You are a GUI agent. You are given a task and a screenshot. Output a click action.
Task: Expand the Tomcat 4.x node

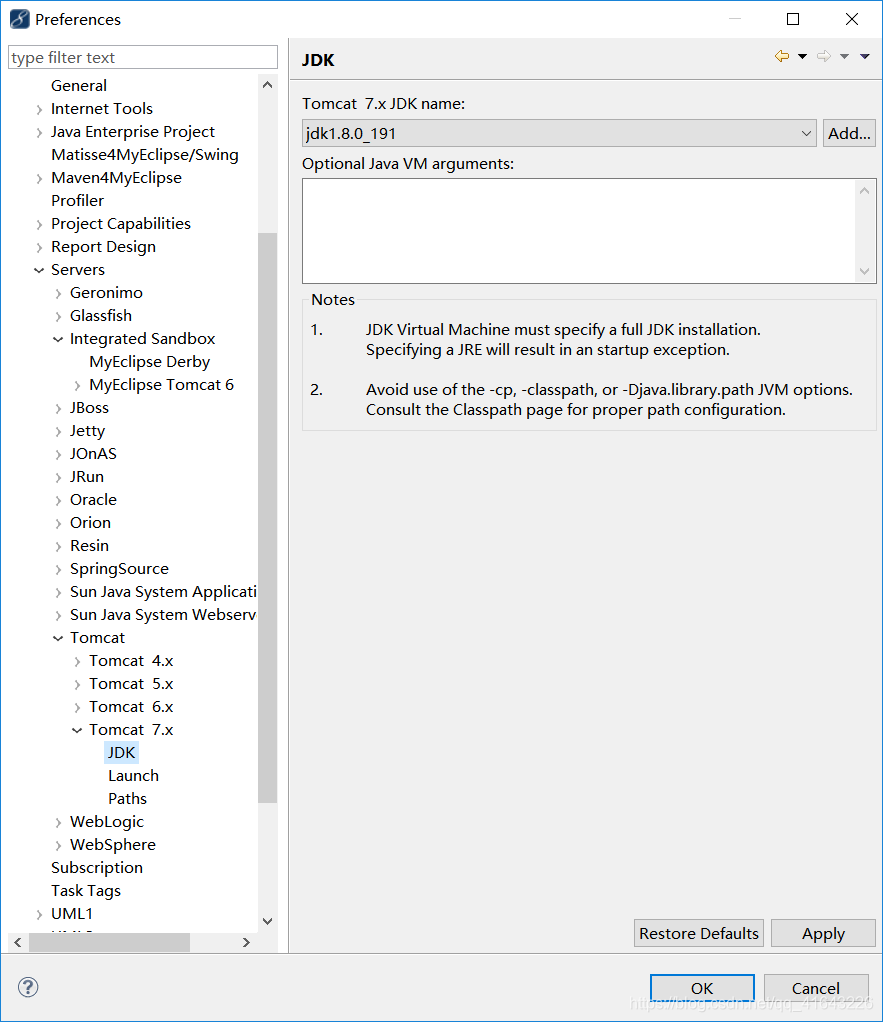point(77,662)
